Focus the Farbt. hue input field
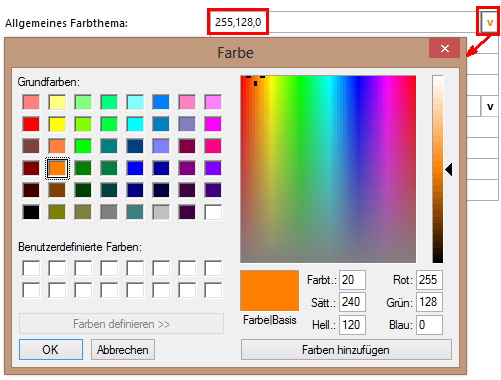 click(x=352, y=280)
